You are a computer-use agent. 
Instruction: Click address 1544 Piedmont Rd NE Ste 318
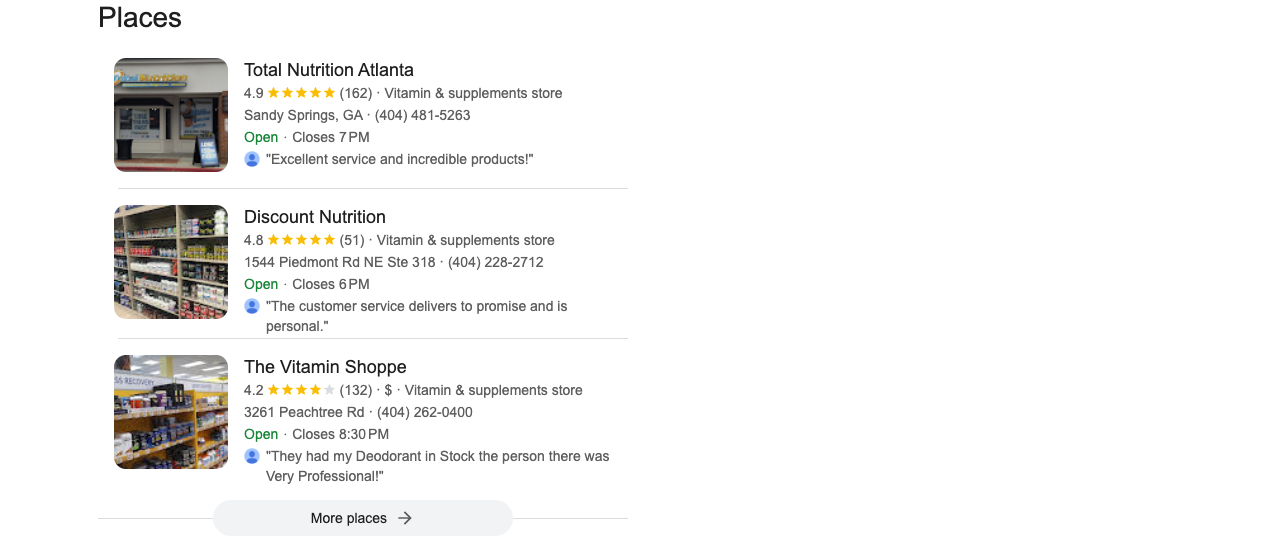(x=340, y=262)
